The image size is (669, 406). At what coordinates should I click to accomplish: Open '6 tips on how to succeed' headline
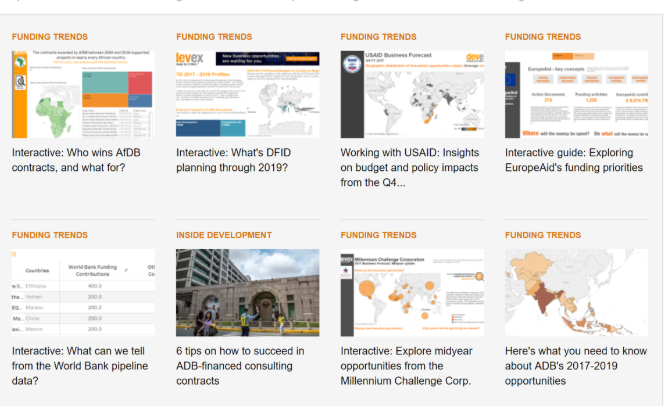pyautogui.click(x=240, y=366)
